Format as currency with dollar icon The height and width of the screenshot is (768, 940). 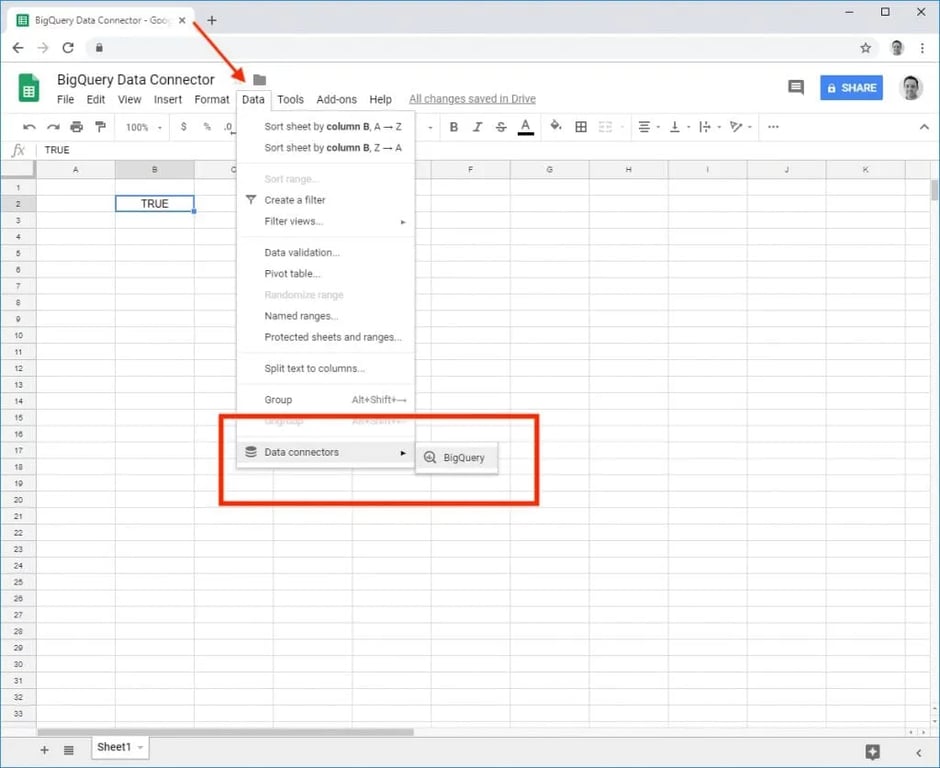(x=183, y=127)
